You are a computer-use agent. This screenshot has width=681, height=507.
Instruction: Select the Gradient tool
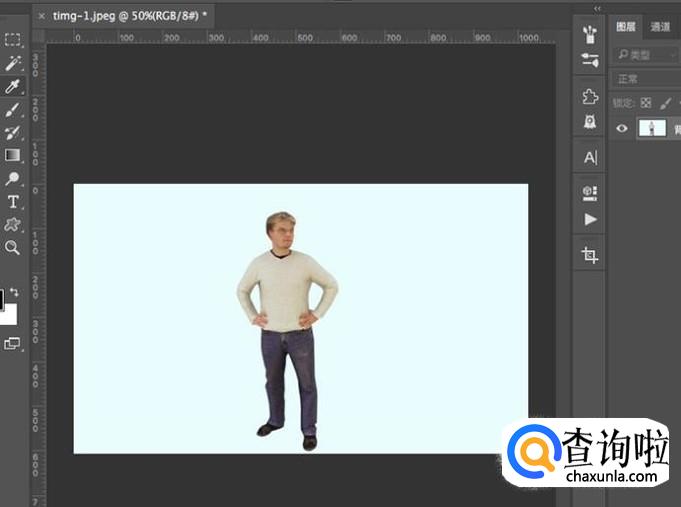pos(12,155)
